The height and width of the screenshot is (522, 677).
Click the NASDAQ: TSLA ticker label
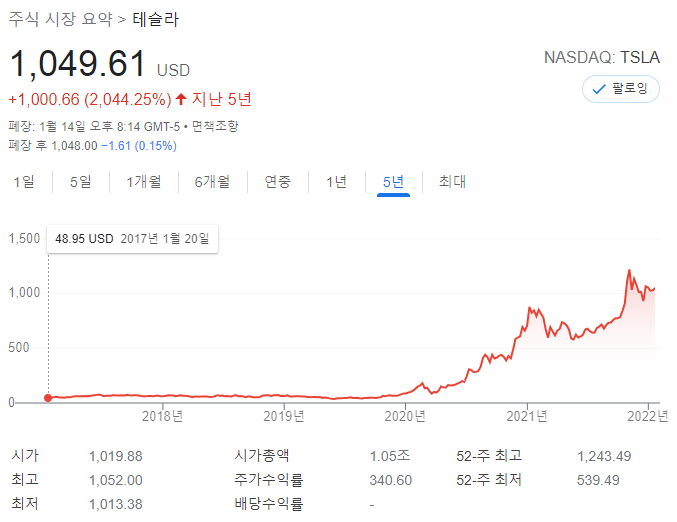(x=602, y=57)
